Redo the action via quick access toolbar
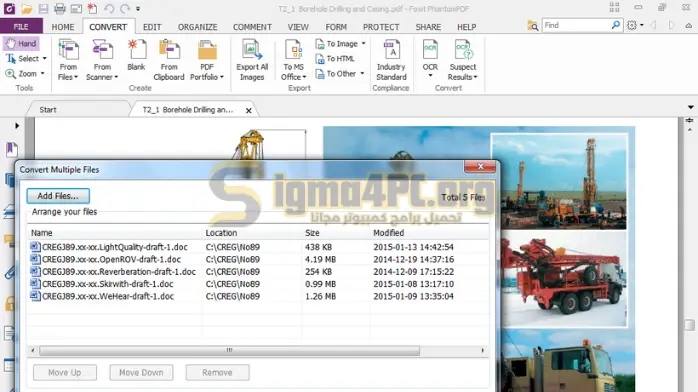 pos(125,8)
